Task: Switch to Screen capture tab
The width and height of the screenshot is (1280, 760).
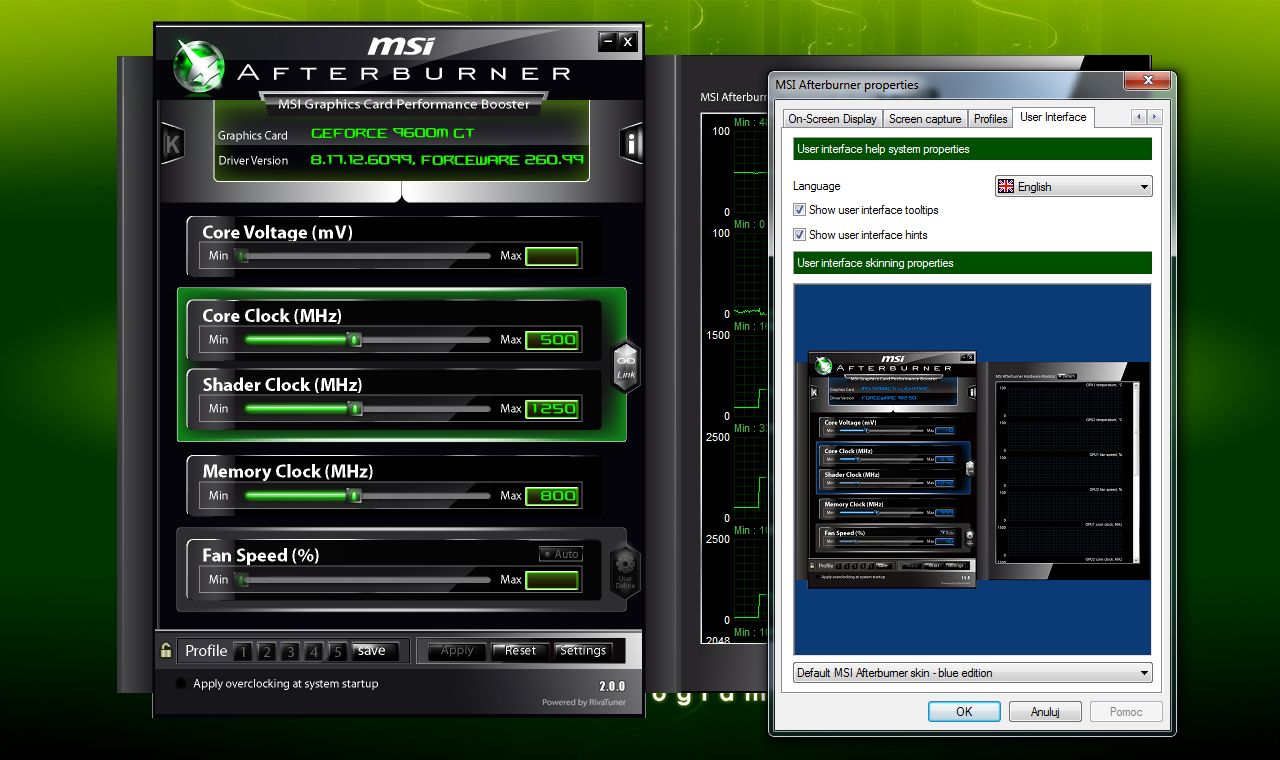Action: 925,119
